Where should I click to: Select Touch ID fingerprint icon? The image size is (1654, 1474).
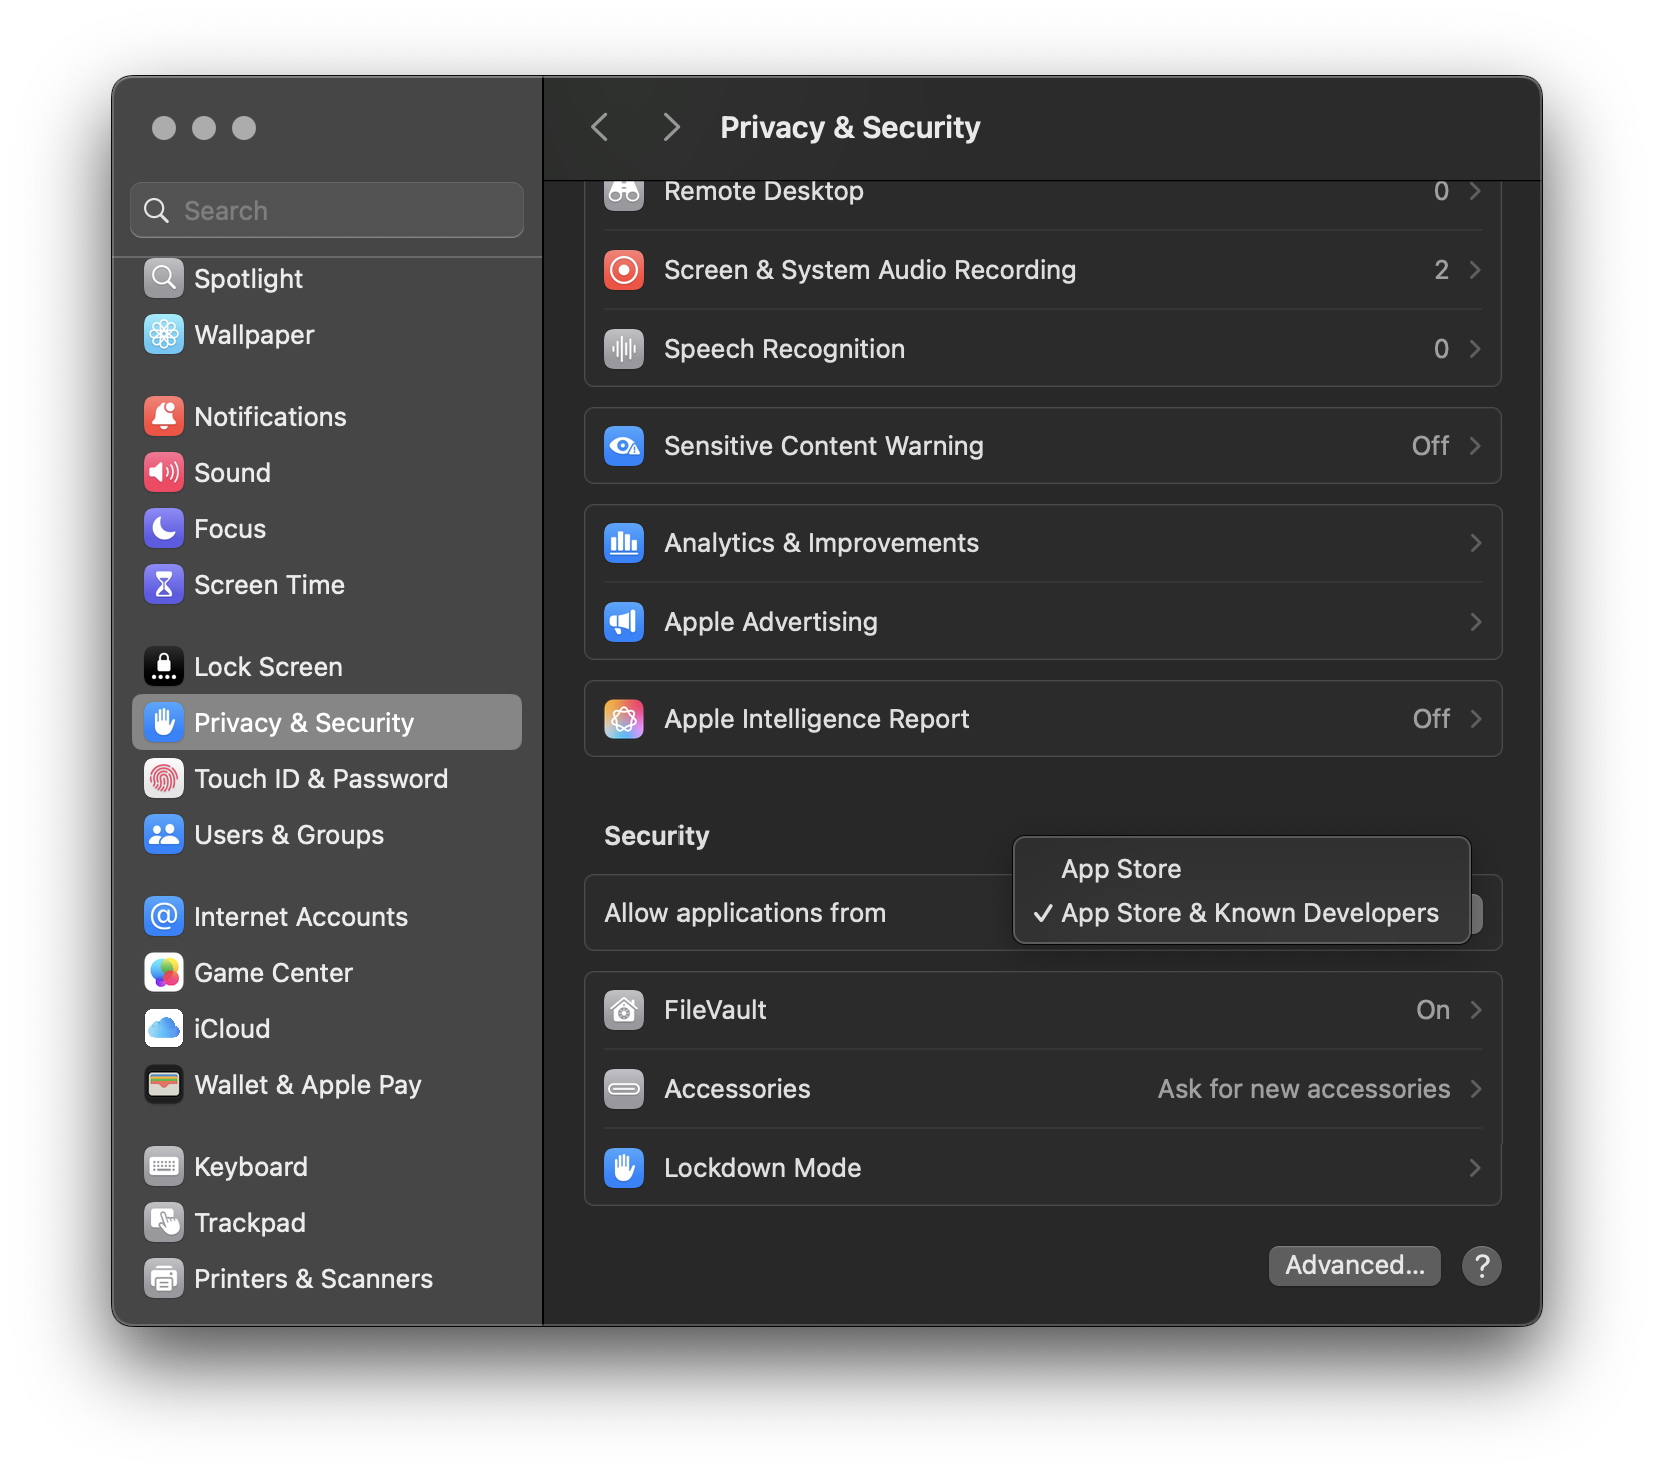[x=164, y=778]
